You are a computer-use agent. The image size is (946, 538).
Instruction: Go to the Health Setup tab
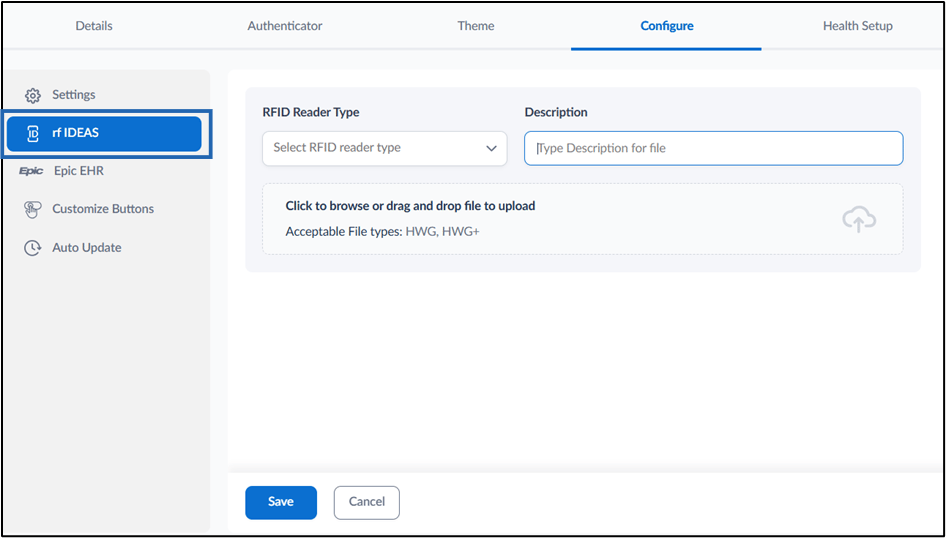[x=857, y=26]
